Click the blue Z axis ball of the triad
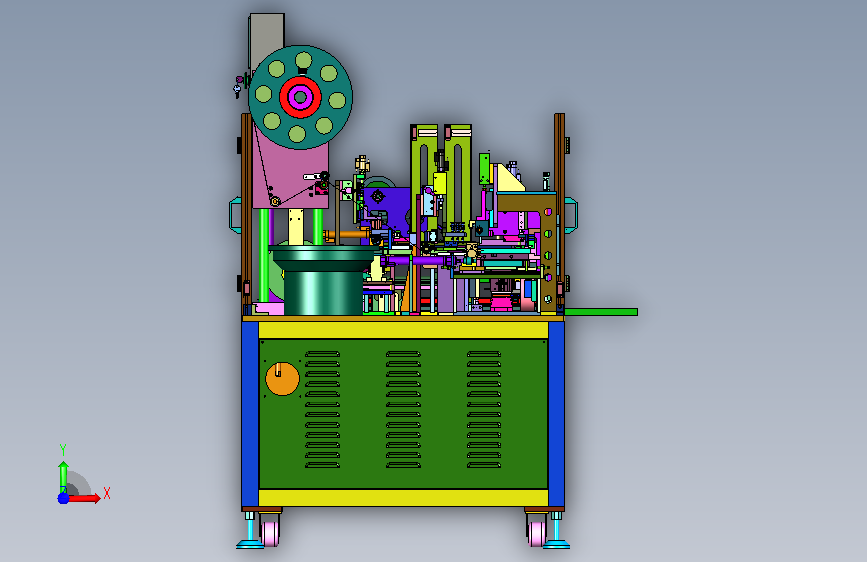Screen dimensions: 867x562 64,498
